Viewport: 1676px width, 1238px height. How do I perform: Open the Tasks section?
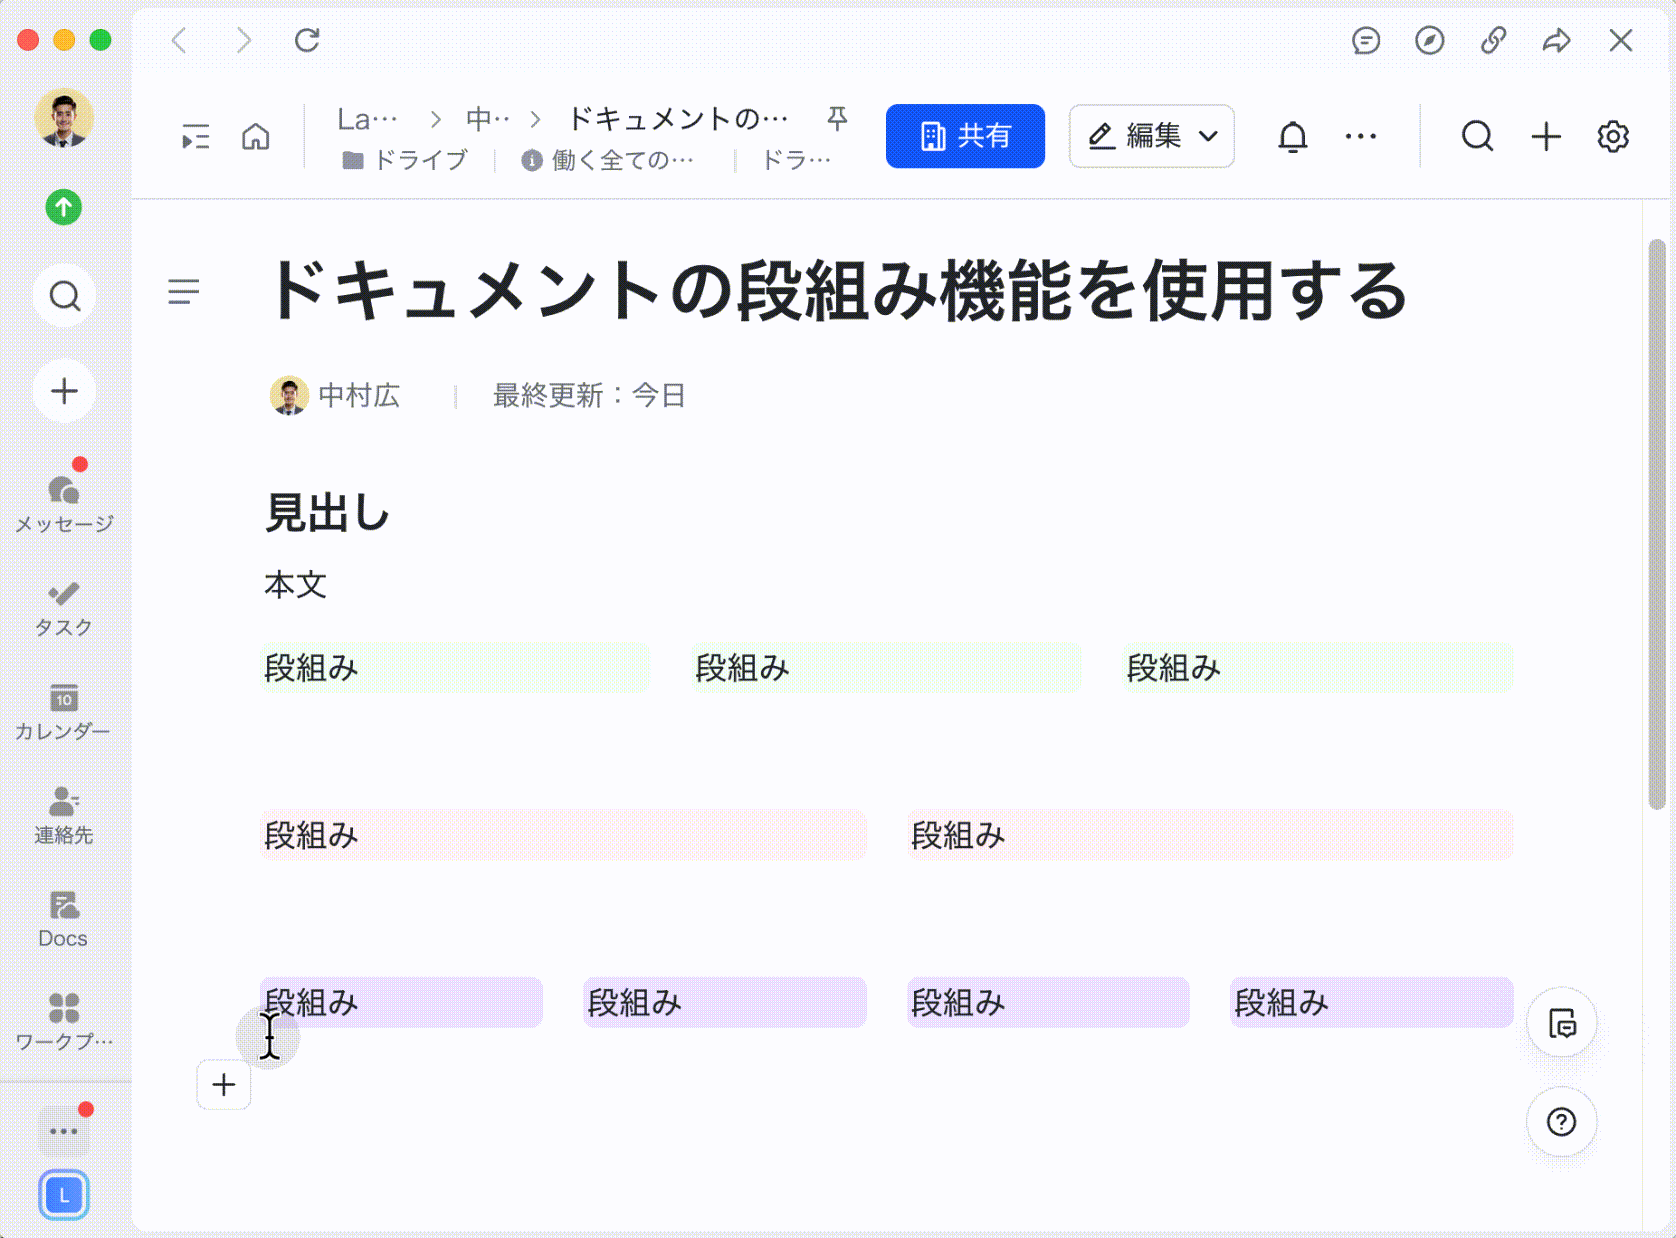click(x=64, y=608)
